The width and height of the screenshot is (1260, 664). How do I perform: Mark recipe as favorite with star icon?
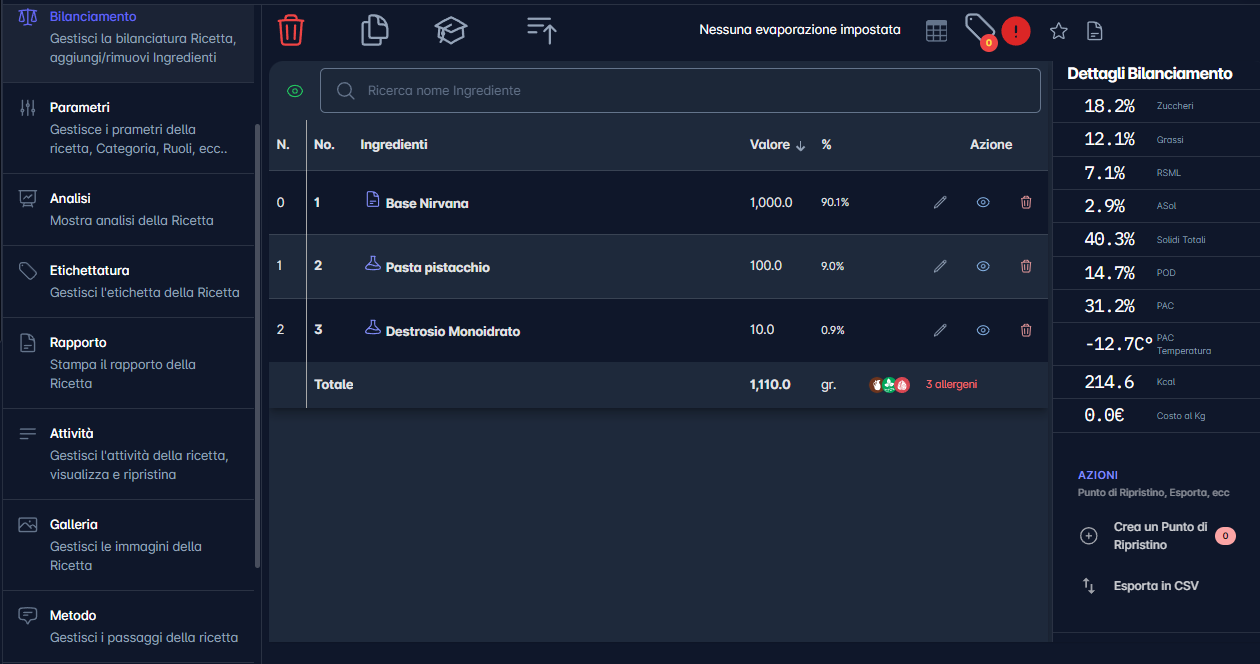[x=1059, y=31]
